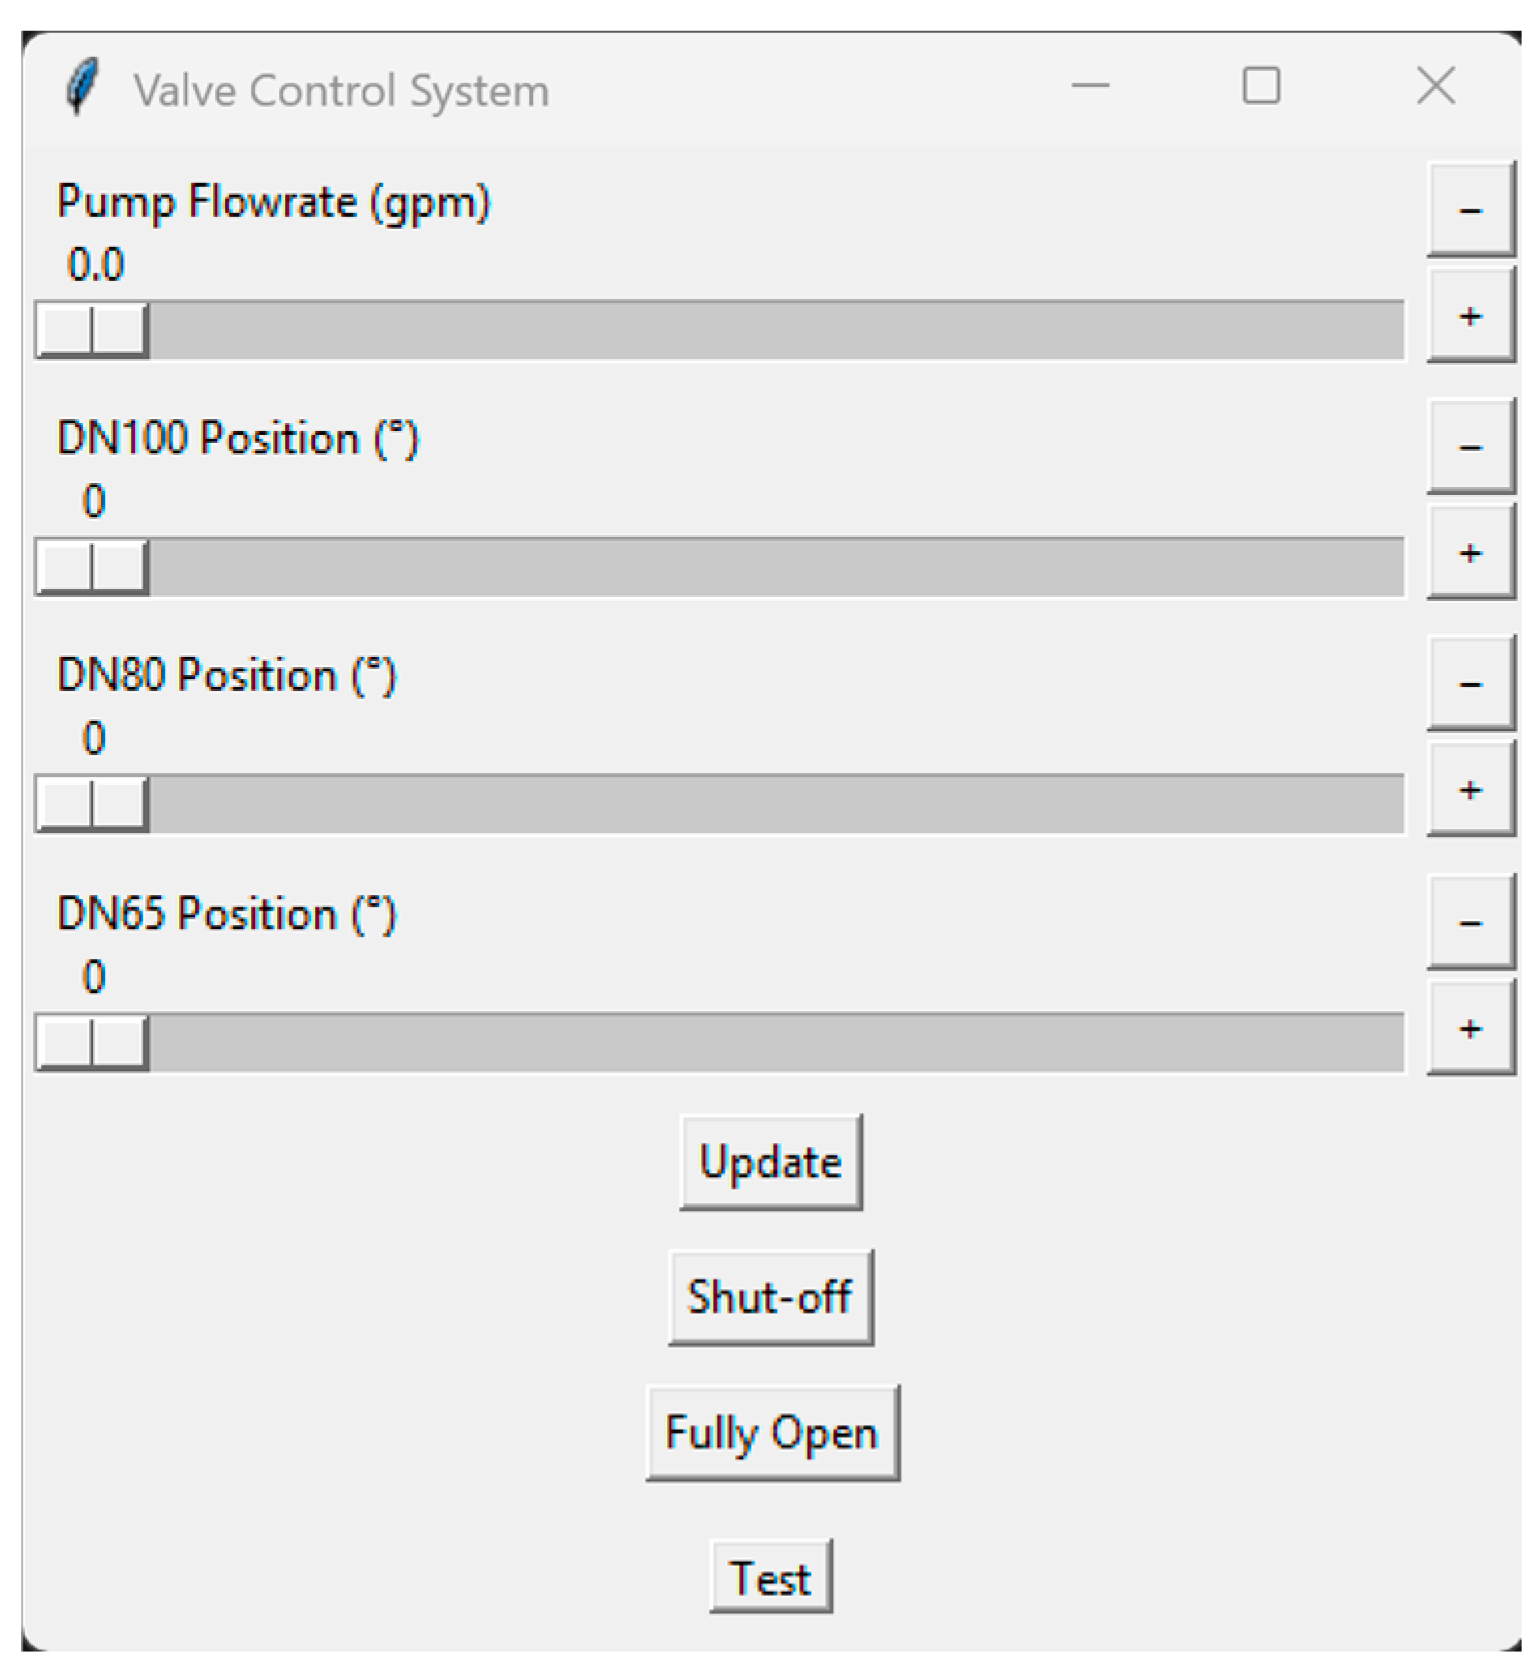Image resolution: width=1535 pixels, height=1676 pixels.
Task: Increment DN80 Position with plus button
Action: tap(1469, 790)
